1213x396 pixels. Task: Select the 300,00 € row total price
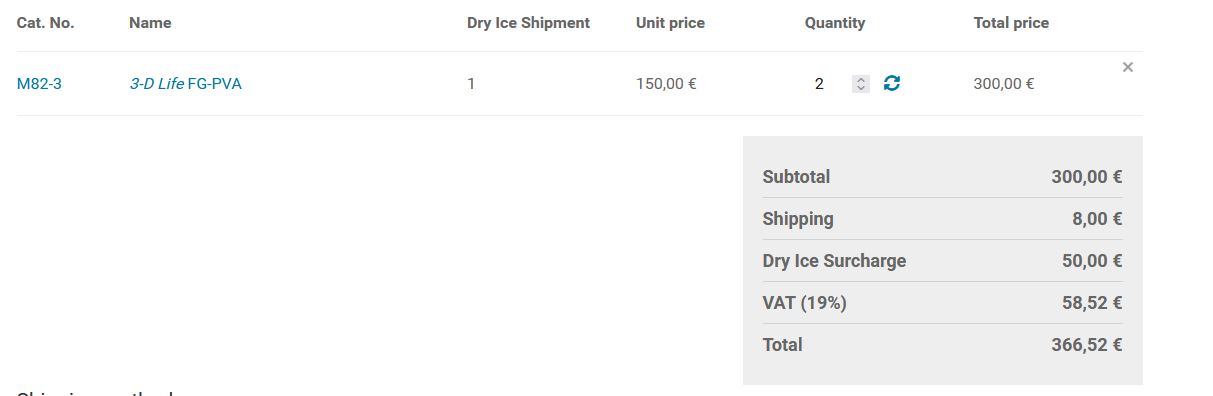click(1004, 84)
